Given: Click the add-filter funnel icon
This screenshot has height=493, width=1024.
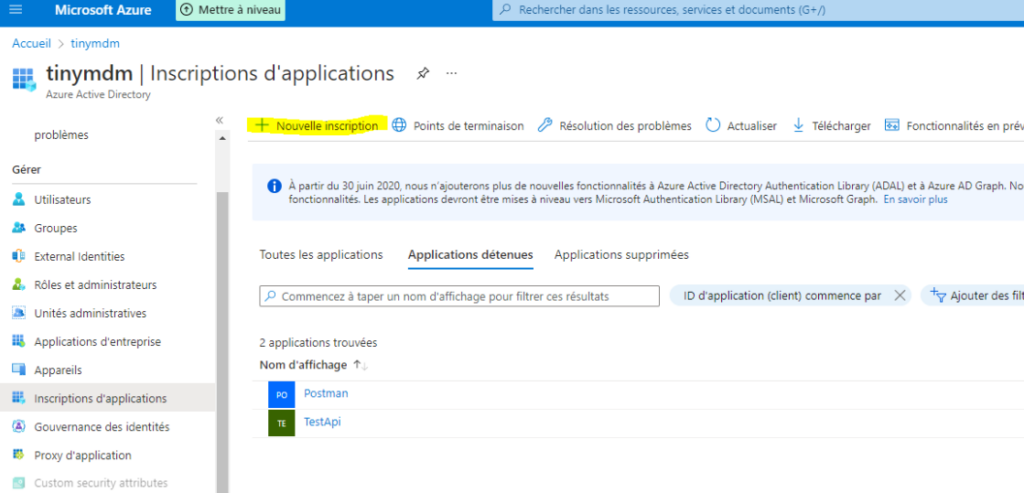Looking at the screenshot, I should [938, 295].
